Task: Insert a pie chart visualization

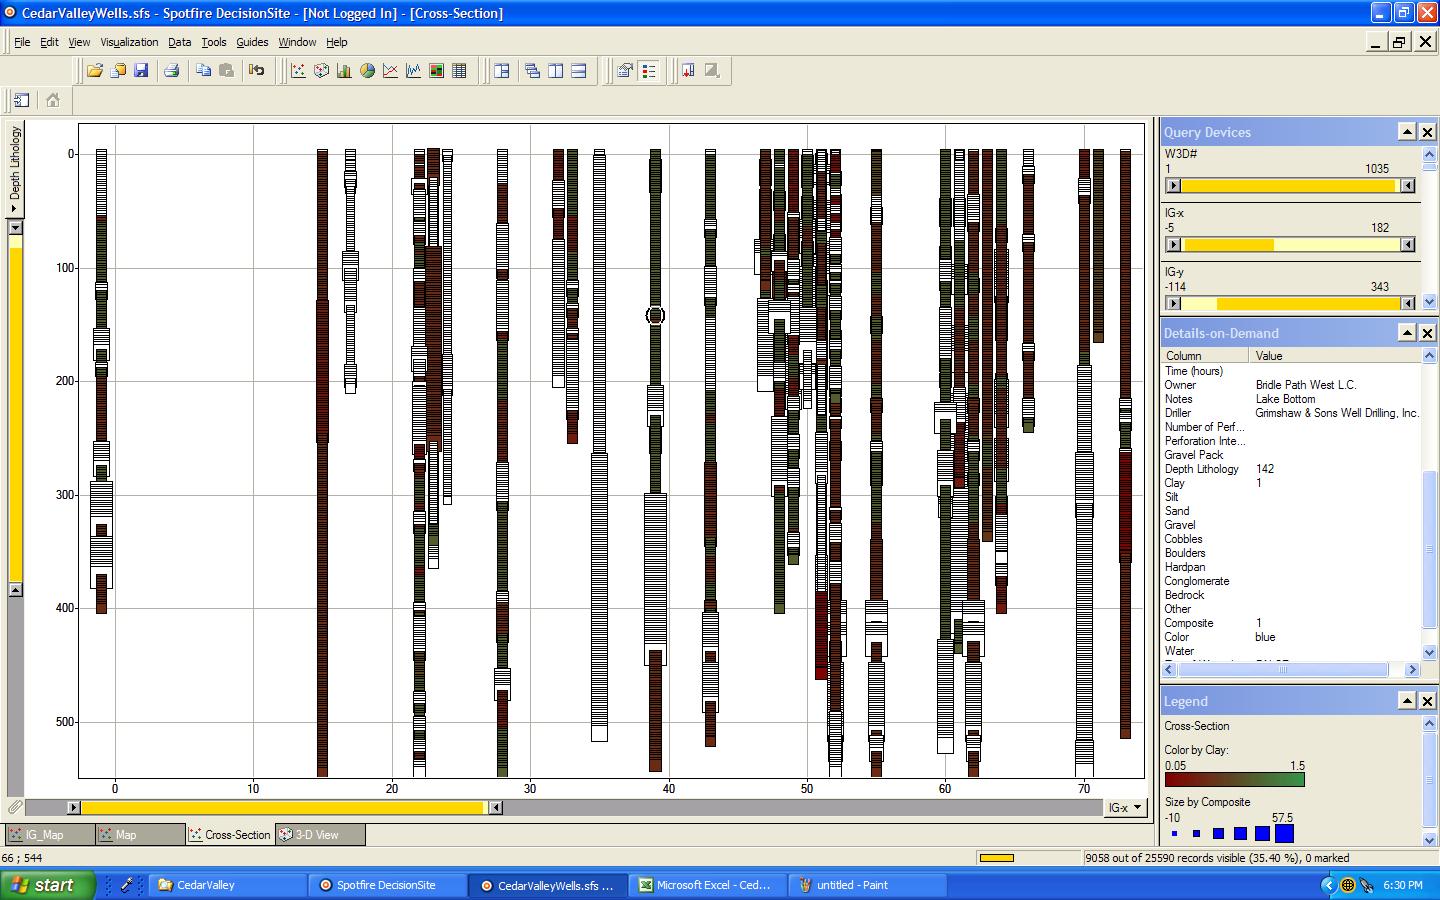Action: (367, 71)
